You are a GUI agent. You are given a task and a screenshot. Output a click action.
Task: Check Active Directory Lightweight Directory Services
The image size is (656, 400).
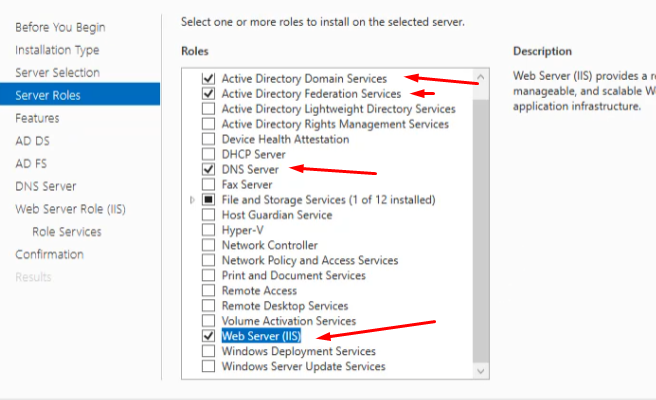[208, 109]
